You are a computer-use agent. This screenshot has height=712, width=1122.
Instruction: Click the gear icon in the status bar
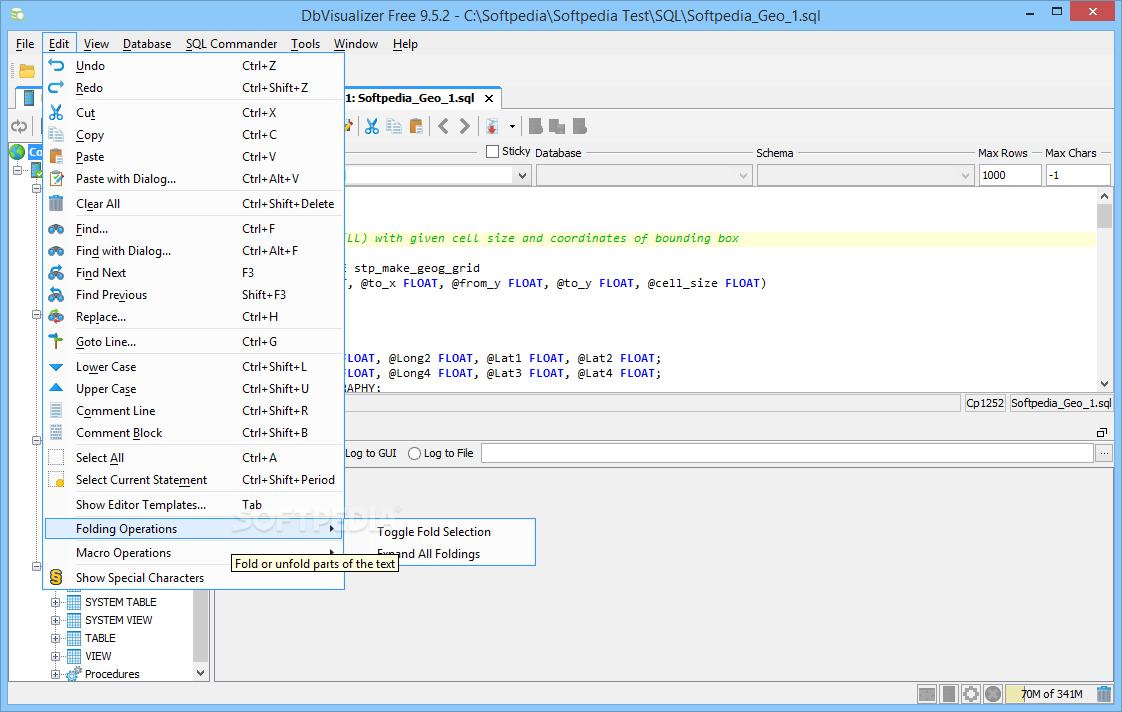point(971,693)
